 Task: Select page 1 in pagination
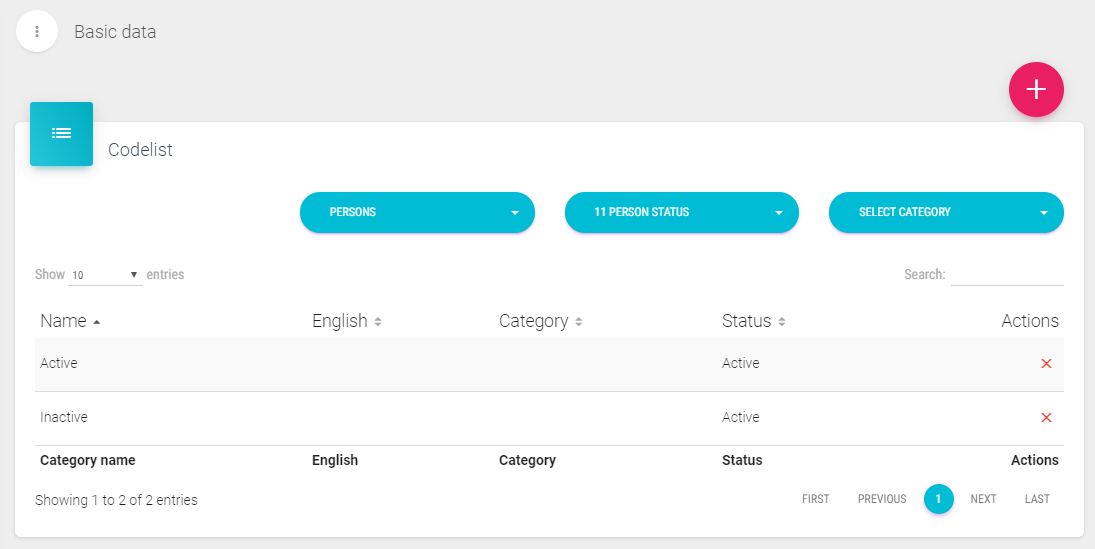coord(938,499)
